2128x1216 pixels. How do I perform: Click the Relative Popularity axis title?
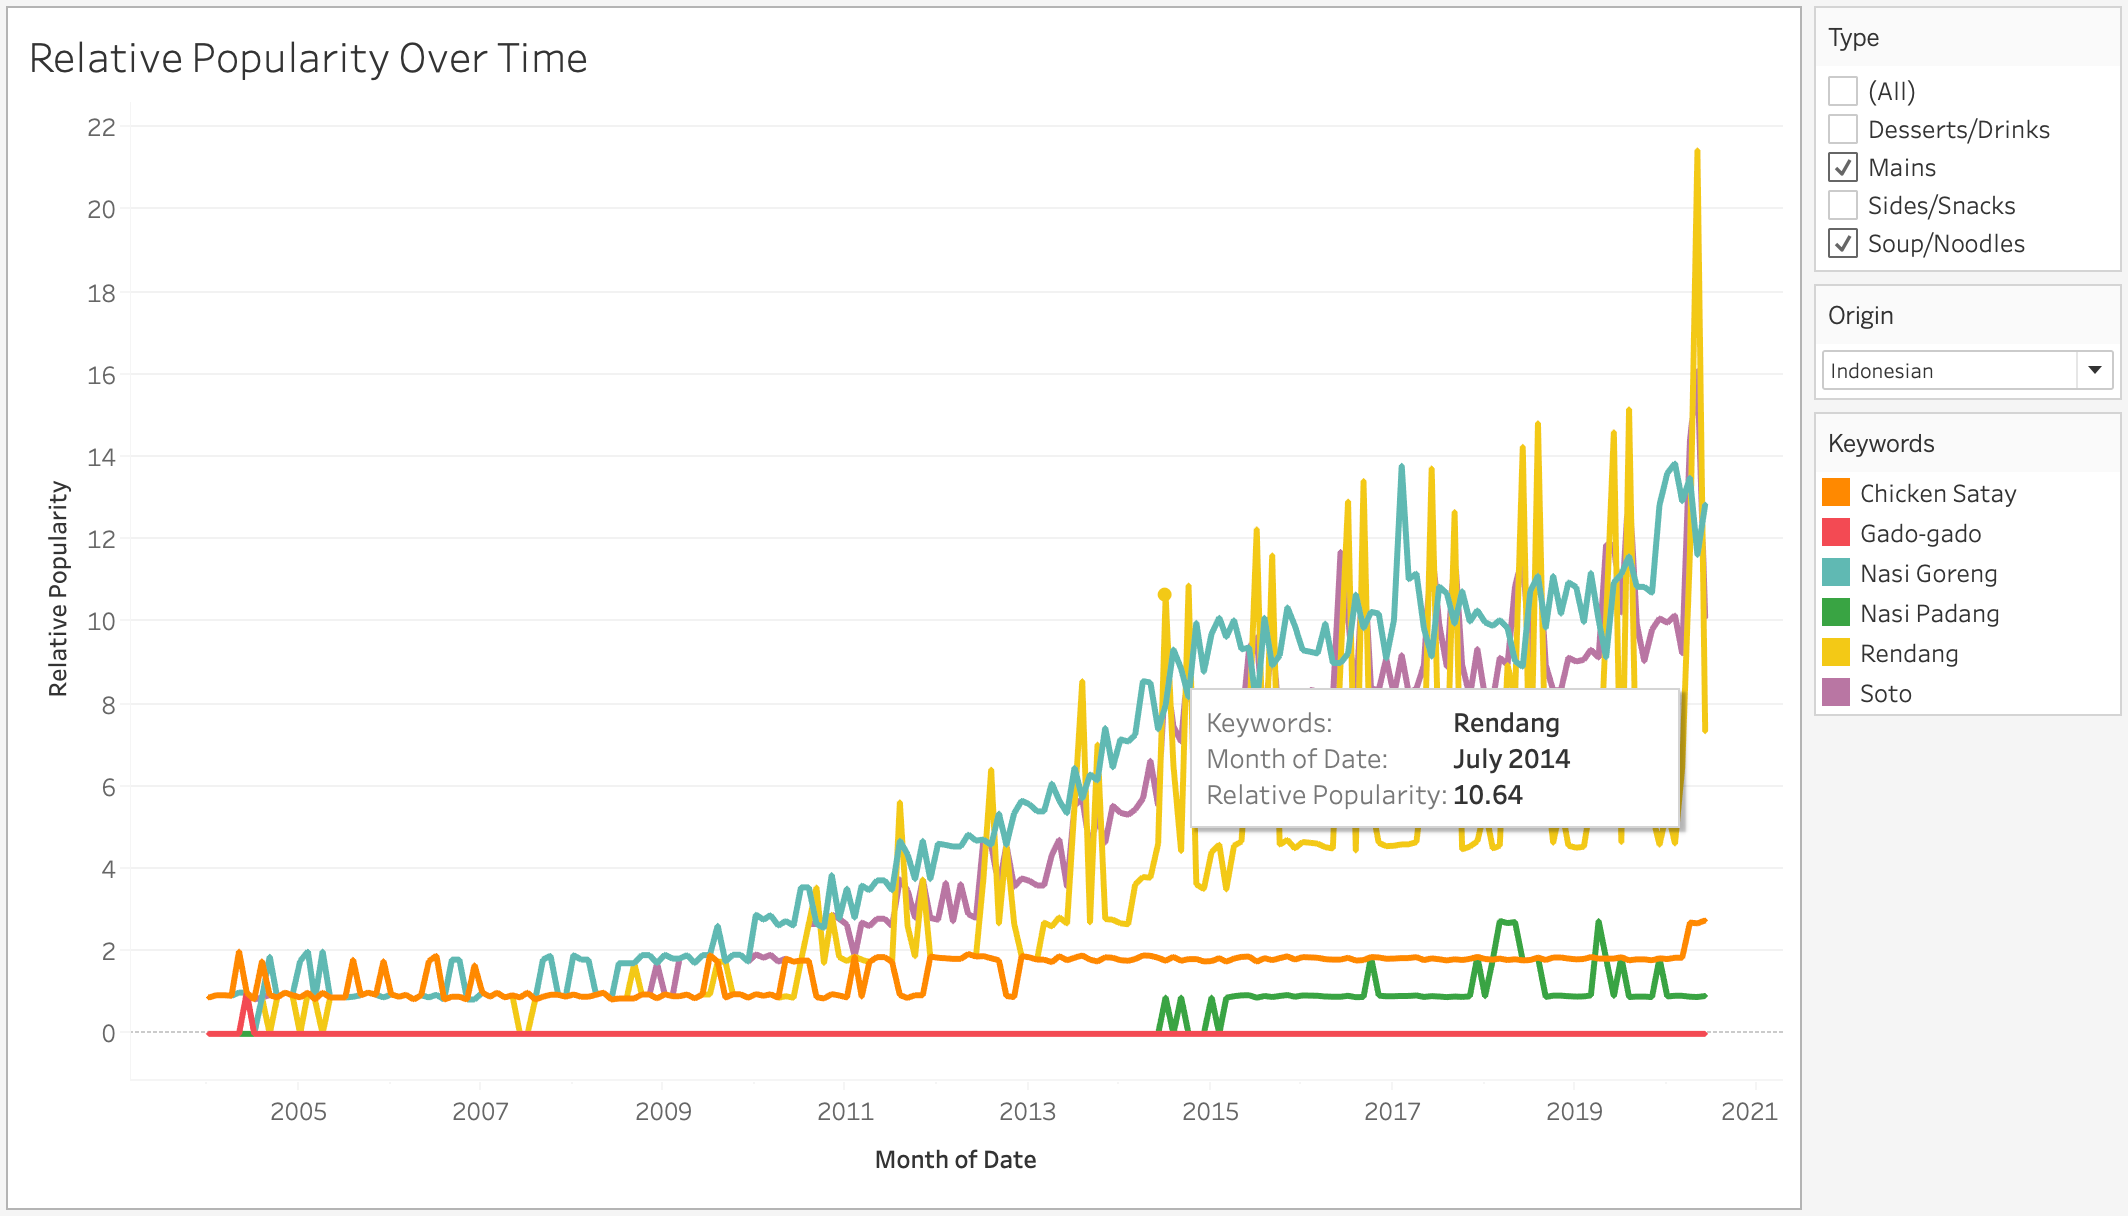59,589
